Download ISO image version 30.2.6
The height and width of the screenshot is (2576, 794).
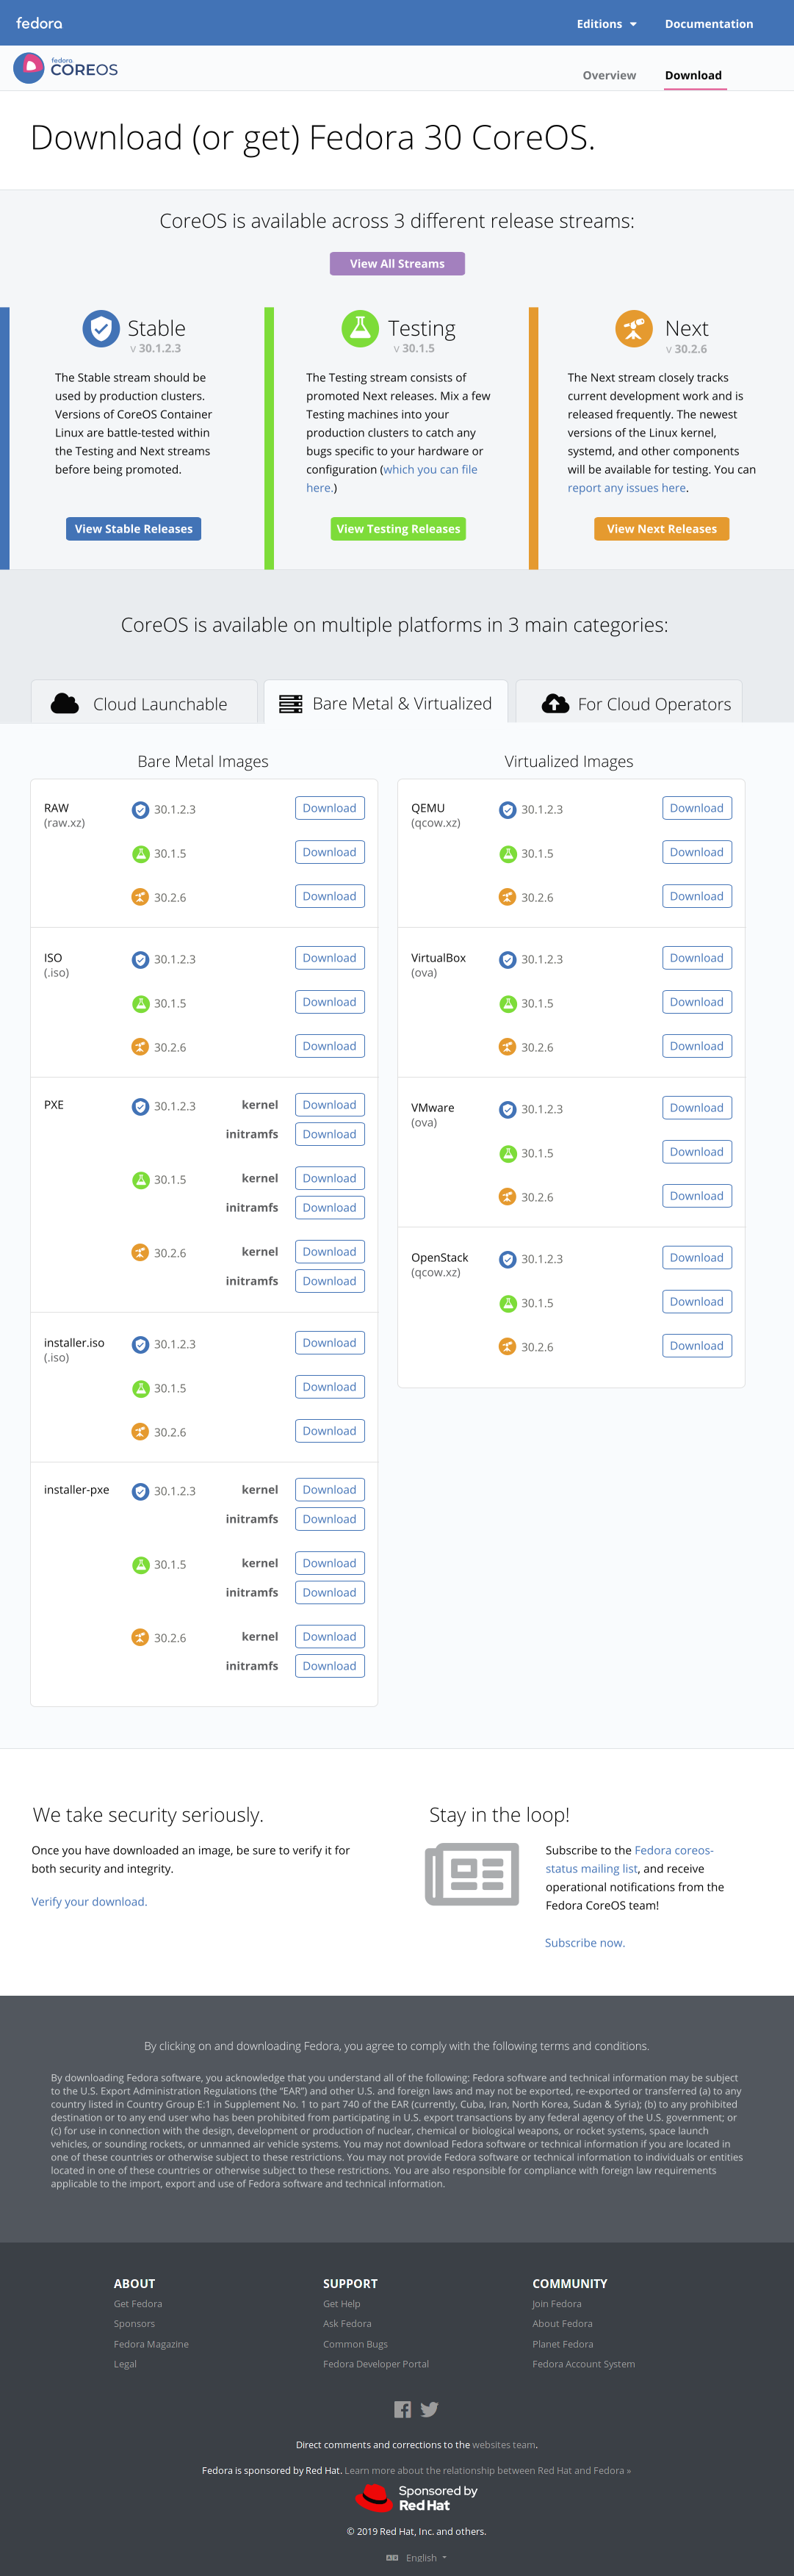pyautogui.click(x=329, y=1046)
